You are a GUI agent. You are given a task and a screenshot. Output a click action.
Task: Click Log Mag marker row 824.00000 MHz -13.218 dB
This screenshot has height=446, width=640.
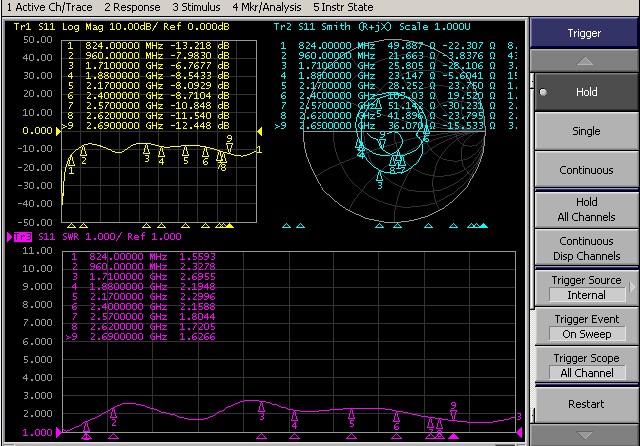(148, 46)
